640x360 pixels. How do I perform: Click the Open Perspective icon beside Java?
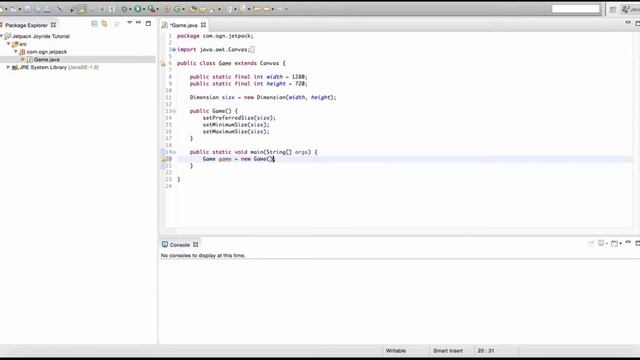click(613, 9)
